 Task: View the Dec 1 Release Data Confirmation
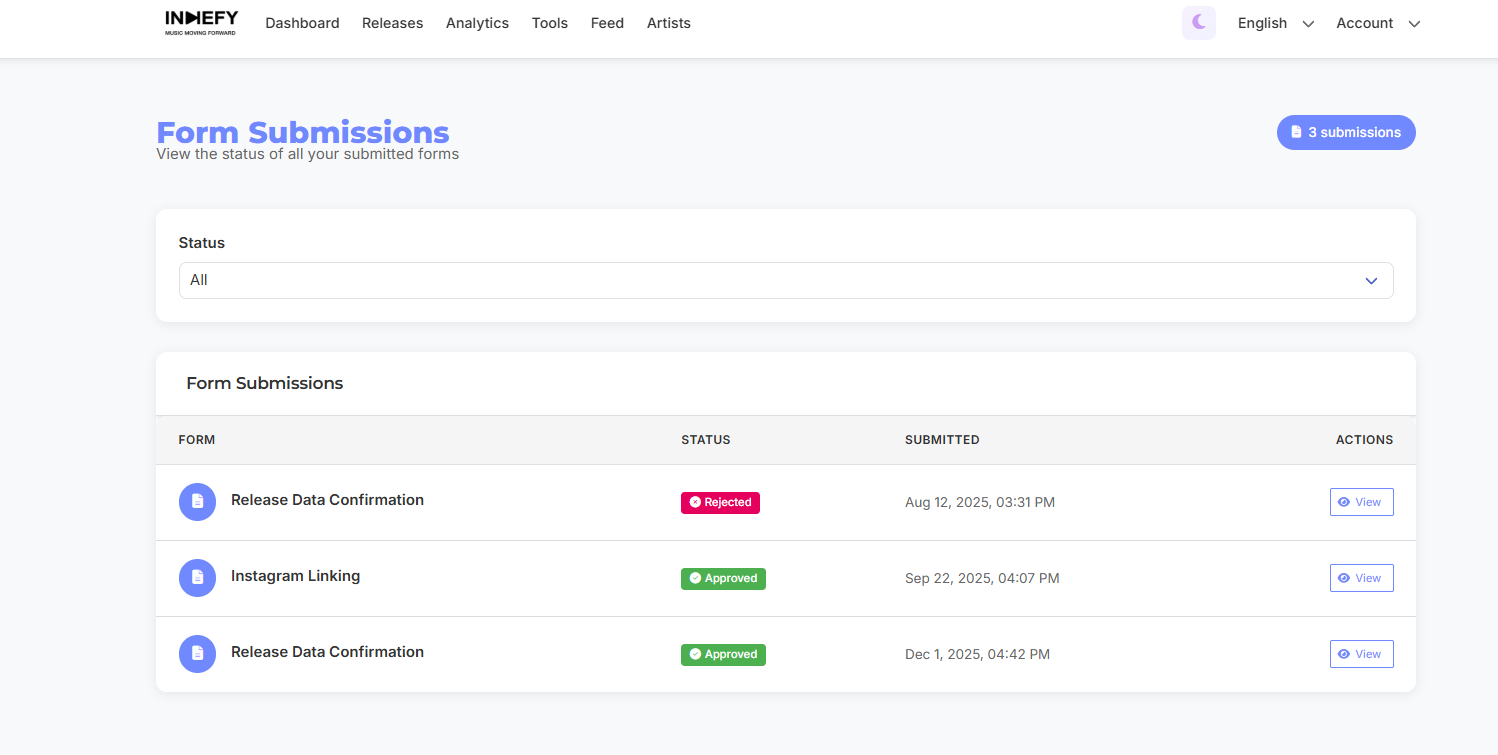coord(1360,654)
